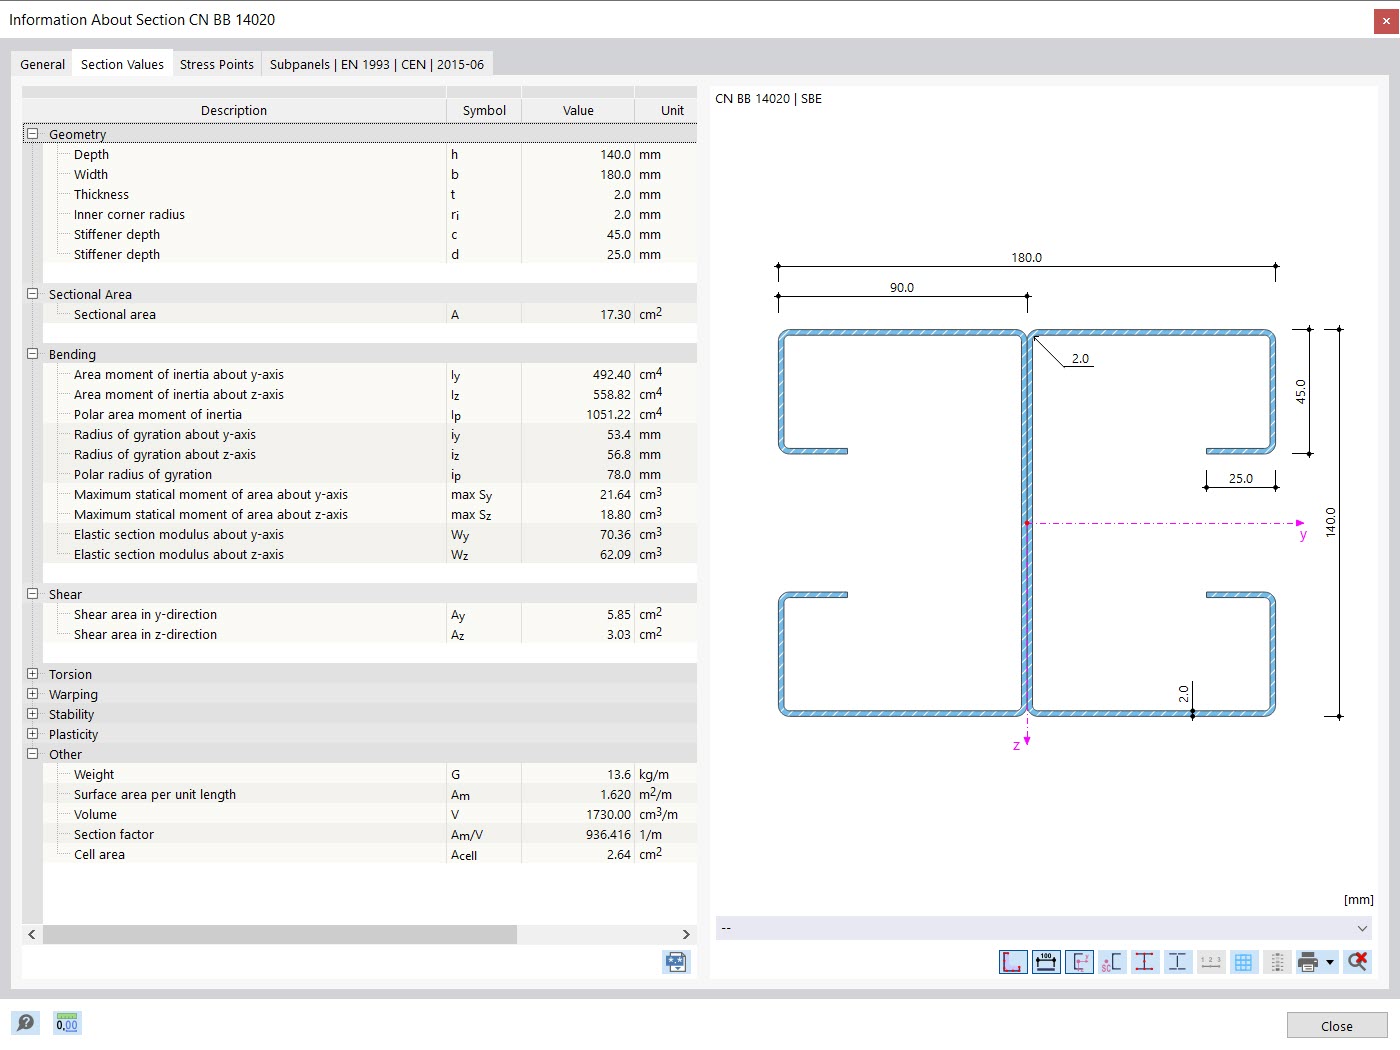Click the table export icon below section values
Screen dimensions: 1400x1050
tap(676, 962)
